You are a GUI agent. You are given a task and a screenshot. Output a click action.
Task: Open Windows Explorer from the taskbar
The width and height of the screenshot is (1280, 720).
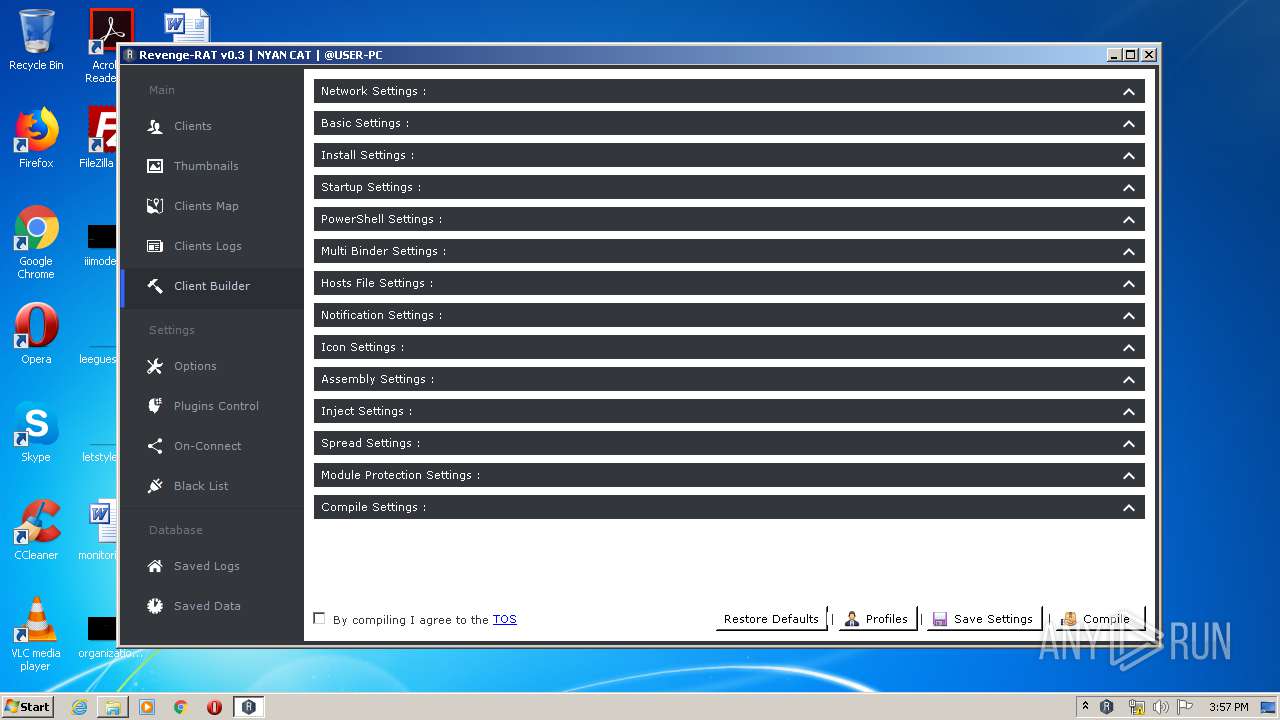[113, 707]
